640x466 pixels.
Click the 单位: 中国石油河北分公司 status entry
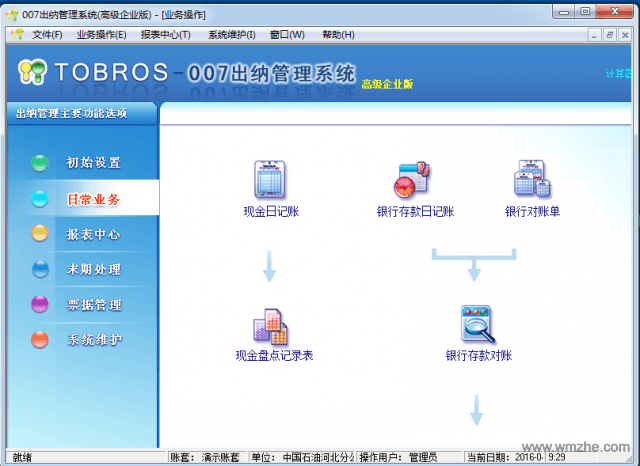tap(302, 457)
